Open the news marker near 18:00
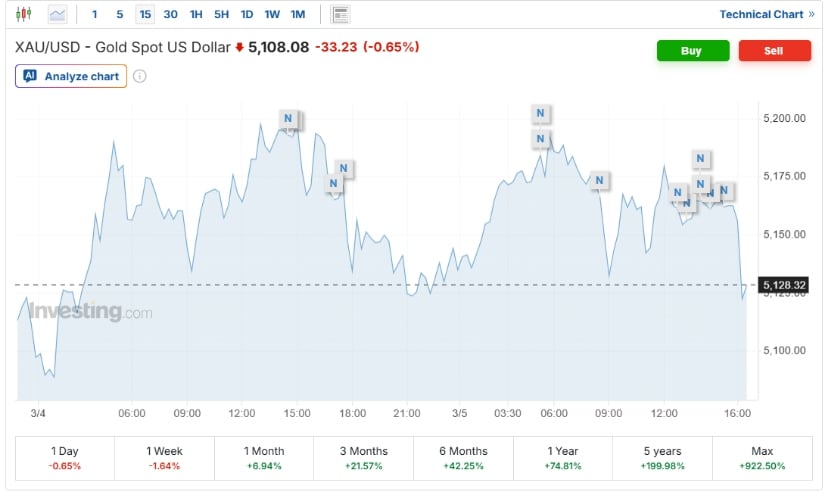 pyautogui.click(x=343, y=168)
